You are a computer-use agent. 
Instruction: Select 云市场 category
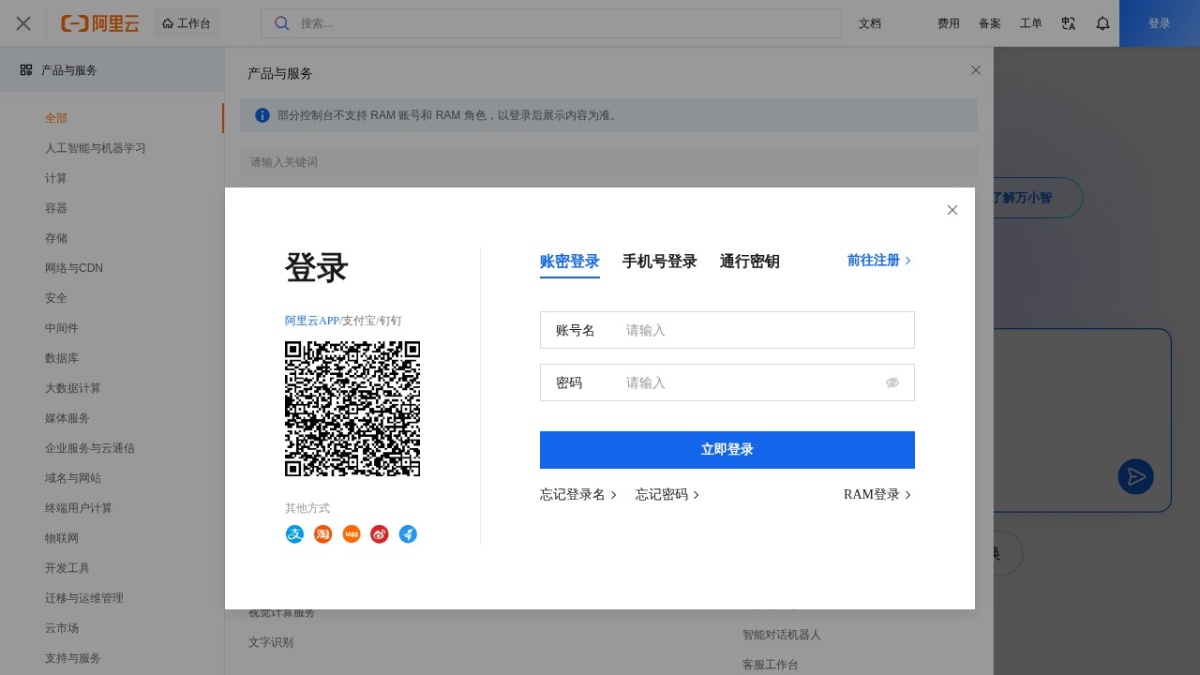click(61, 628)
